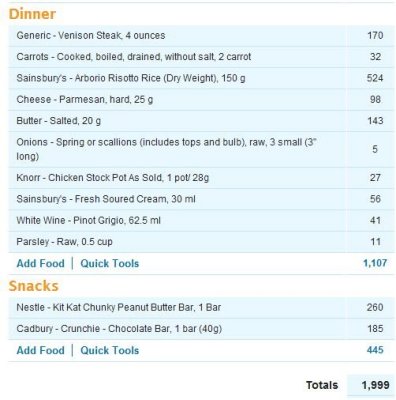
Task: Select the Venison Steak entry
Action: pos(91,35)
